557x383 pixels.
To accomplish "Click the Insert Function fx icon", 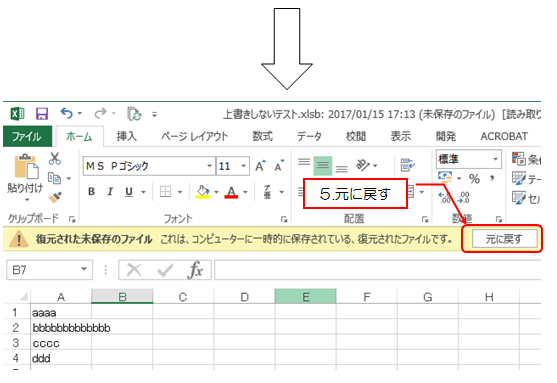I will tap(195, 270).
